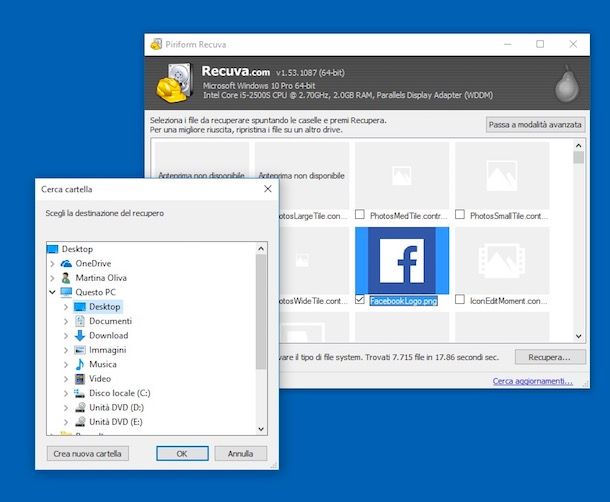Expand the Immagini tree node
Viewport: 610px width, 502px height.
pos(66,350)
